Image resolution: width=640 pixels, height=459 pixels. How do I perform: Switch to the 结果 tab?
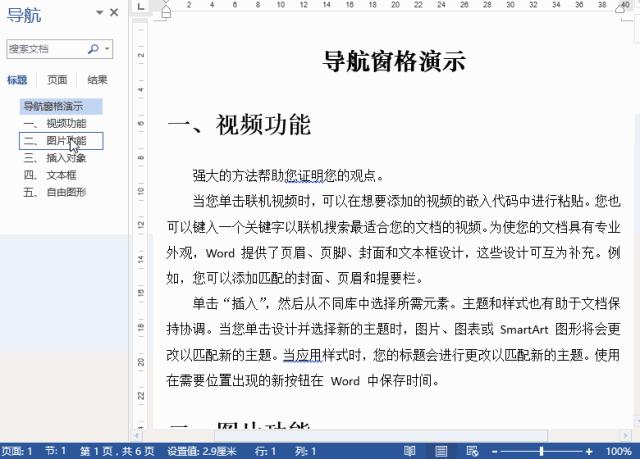tap(97, 80)
